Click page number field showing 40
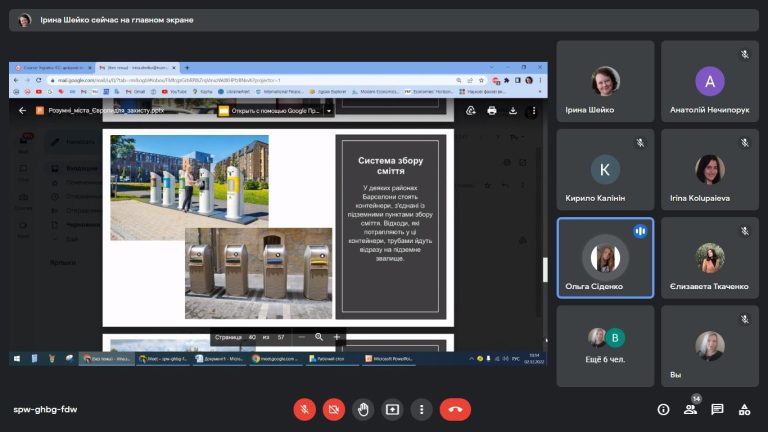768x432 pixels. click(x=252, y=337)
